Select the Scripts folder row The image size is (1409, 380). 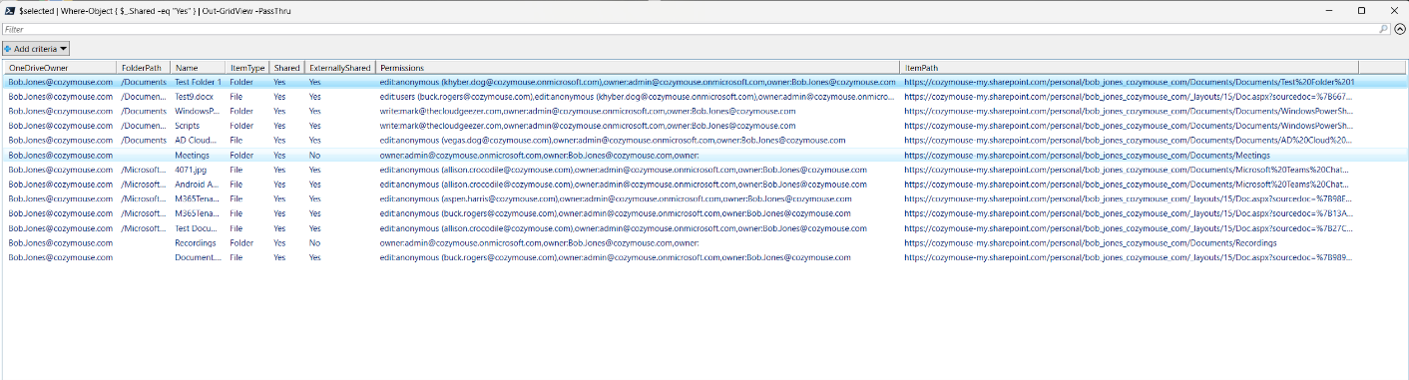(704, 126)
